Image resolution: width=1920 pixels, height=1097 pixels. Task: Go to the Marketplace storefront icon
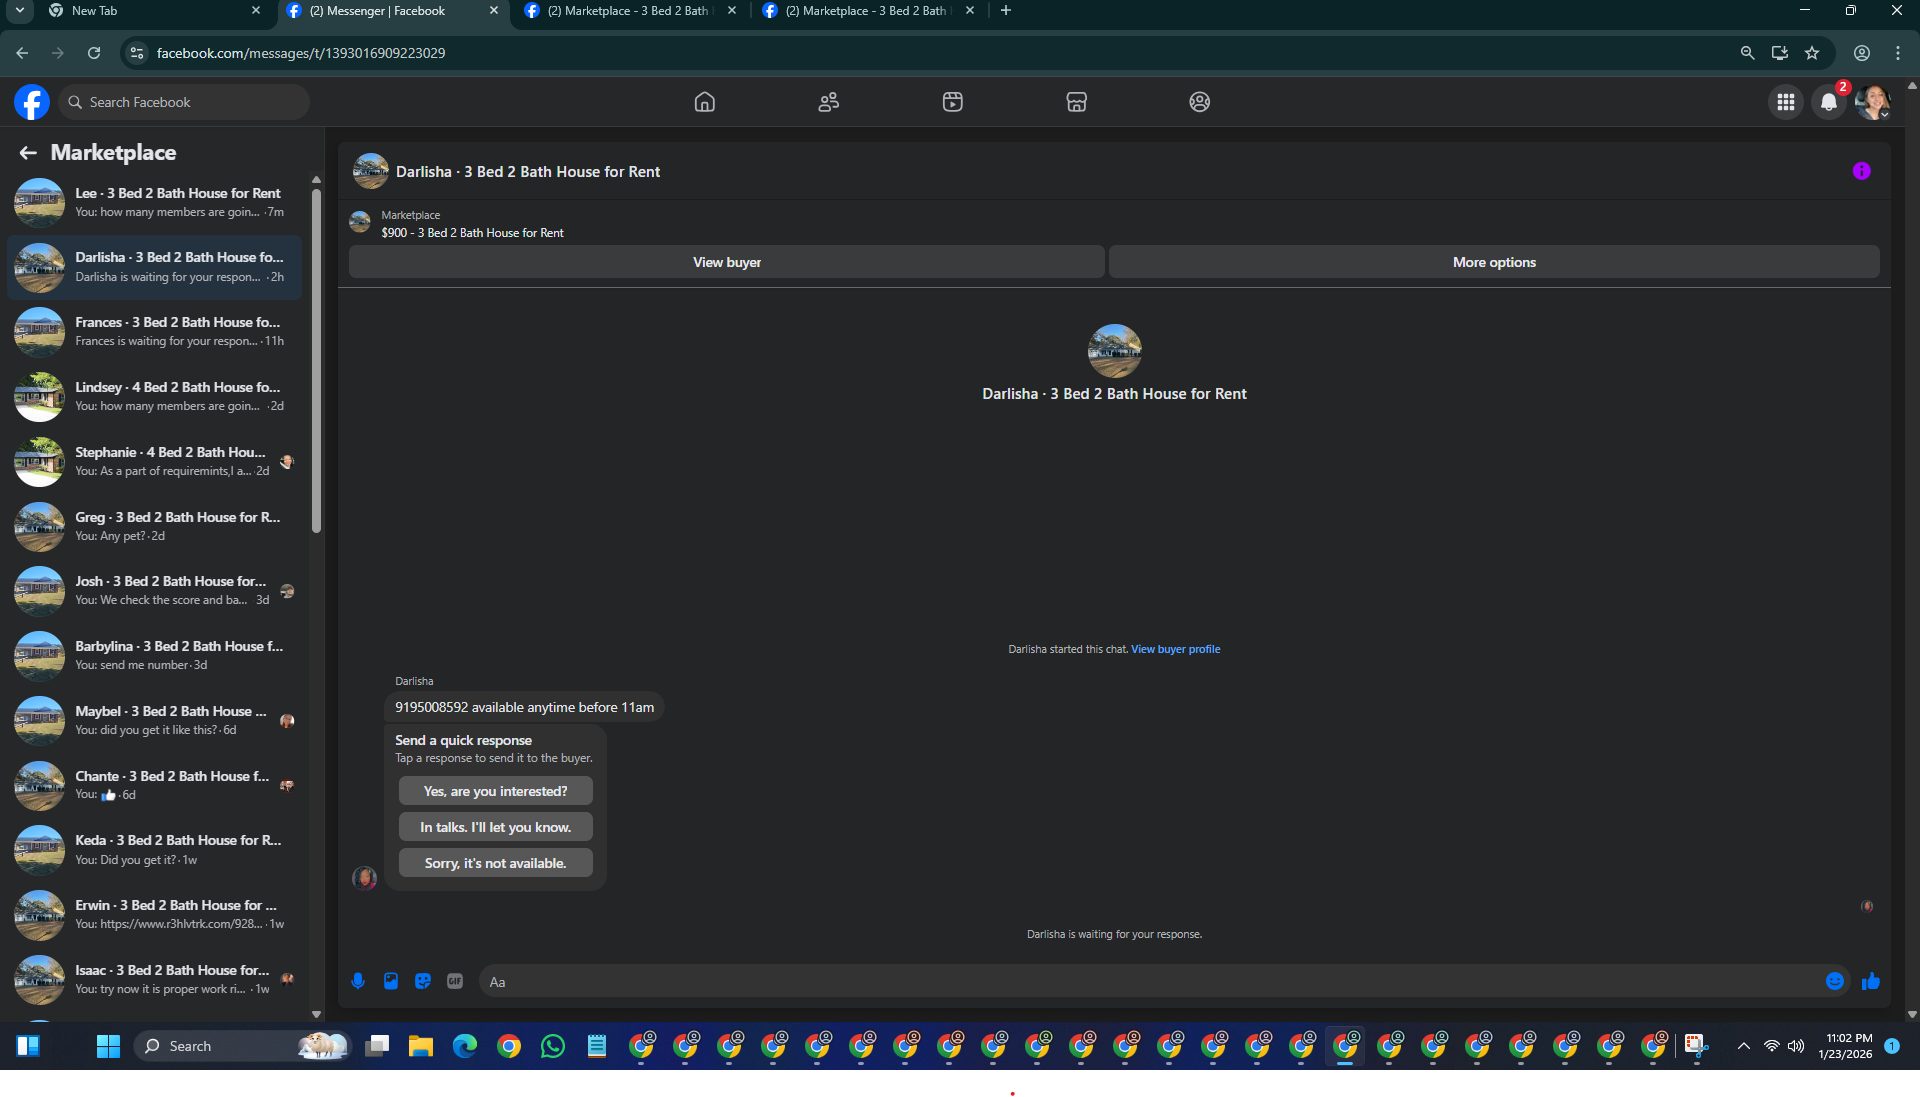click(1076, 102)
